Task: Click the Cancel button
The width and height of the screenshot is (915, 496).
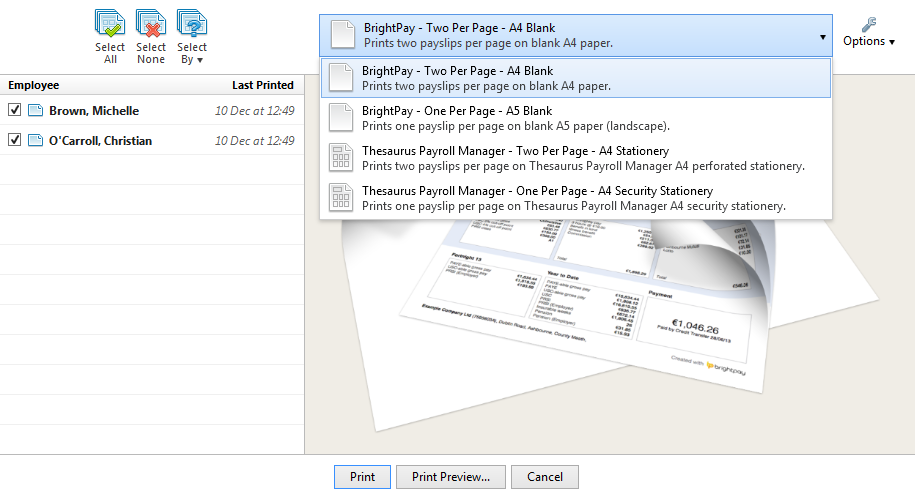Action: [545, 477]
